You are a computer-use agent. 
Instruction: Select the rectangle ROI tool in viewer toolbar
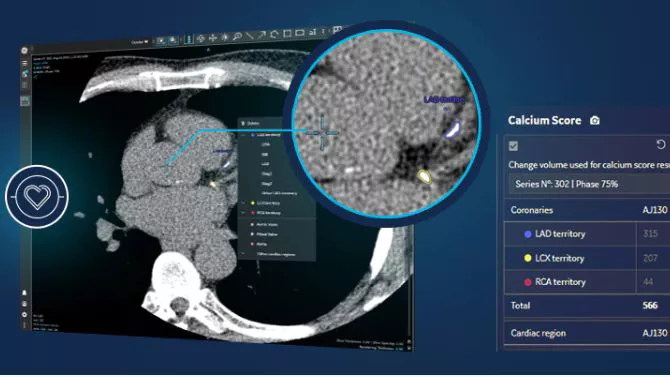coord(287,33)
